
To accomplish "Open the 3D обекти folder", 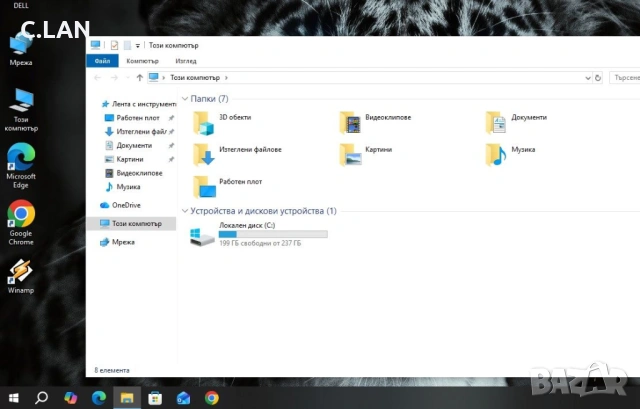I will [x=222, y=122].
